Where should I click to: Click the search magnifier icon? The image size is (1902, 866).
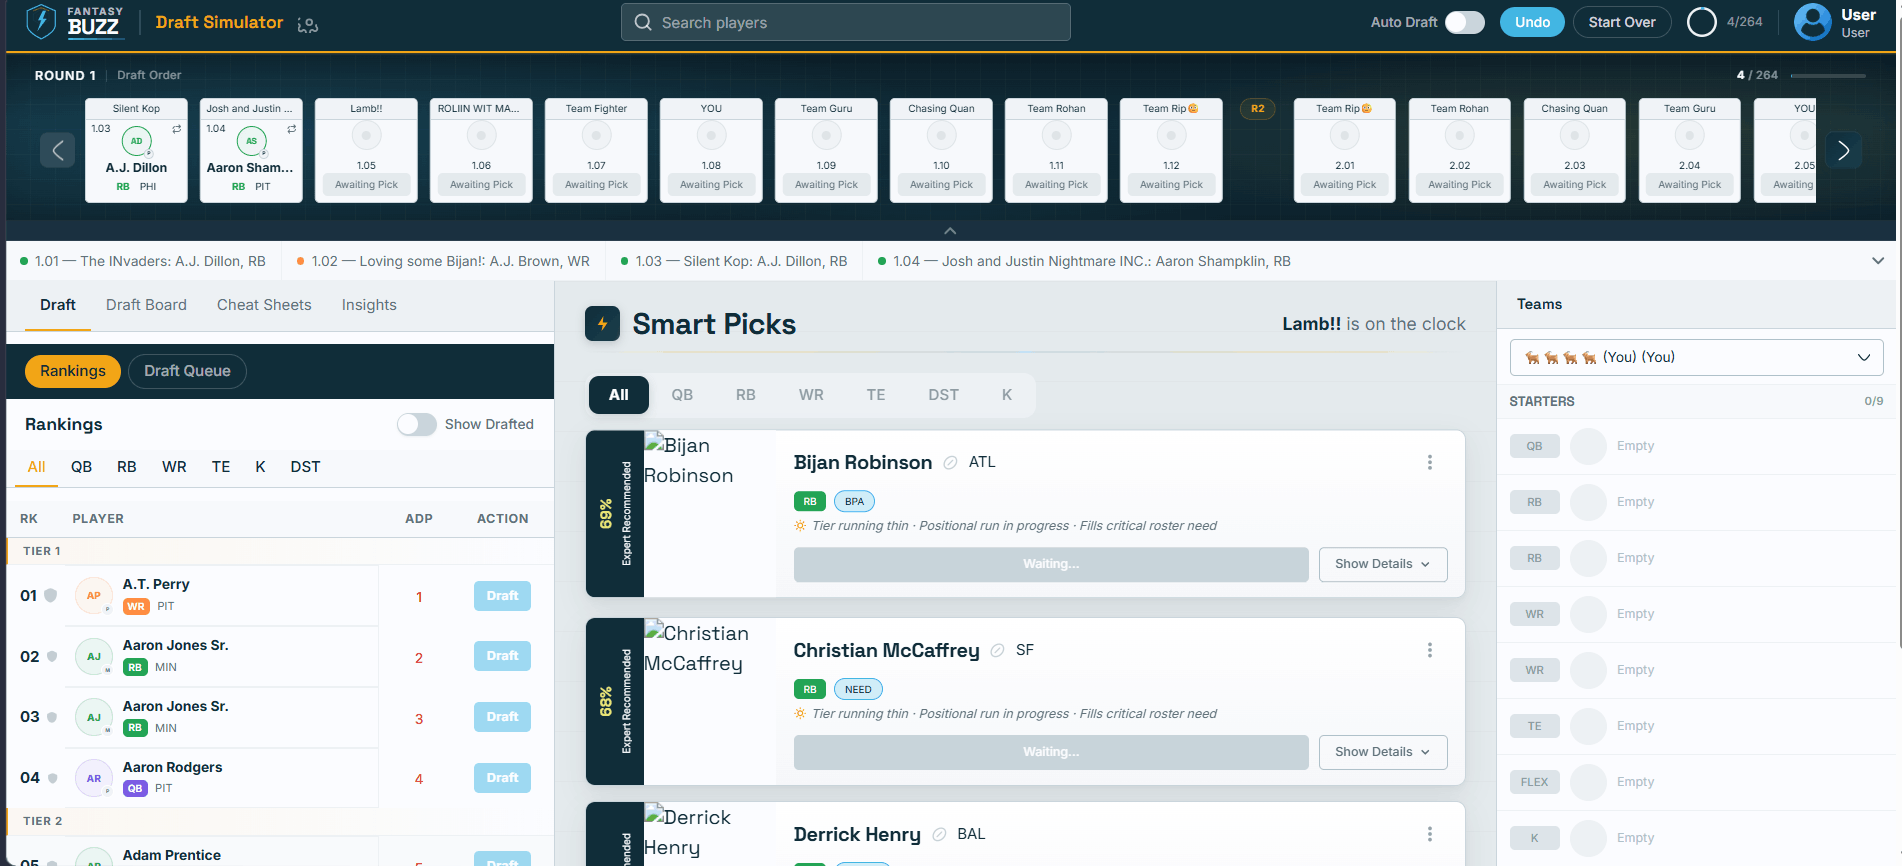click(643, 22)
